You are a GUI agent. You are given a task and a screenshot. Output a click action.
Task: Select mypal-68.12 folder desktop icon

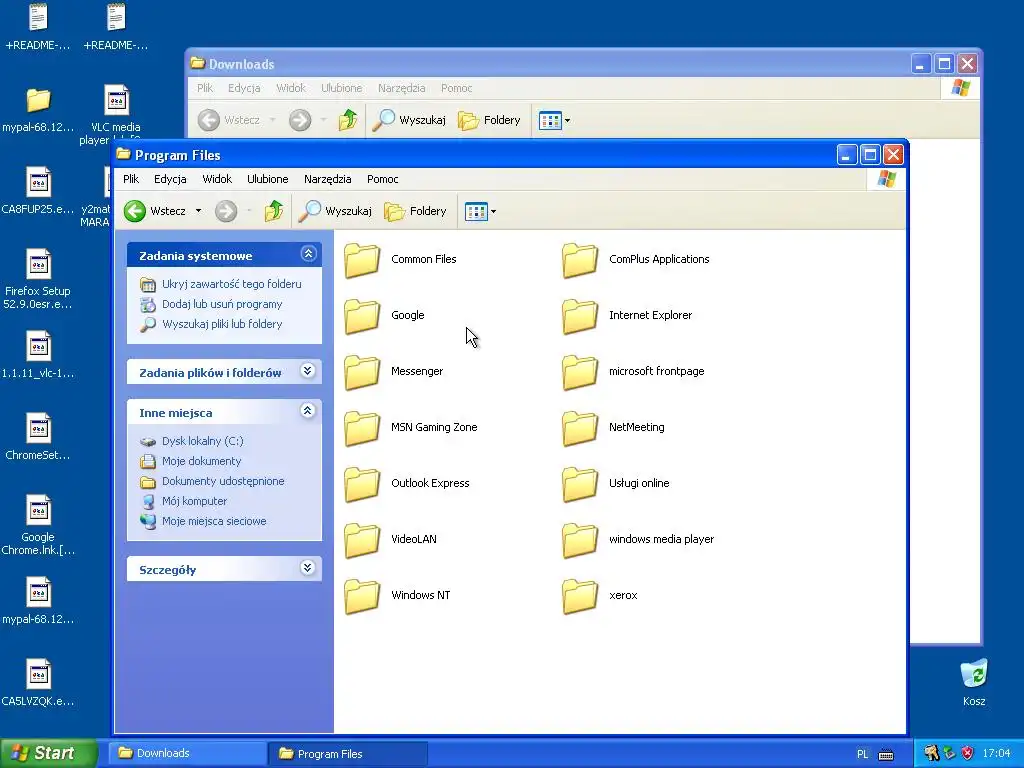click(x=38, y=109)
